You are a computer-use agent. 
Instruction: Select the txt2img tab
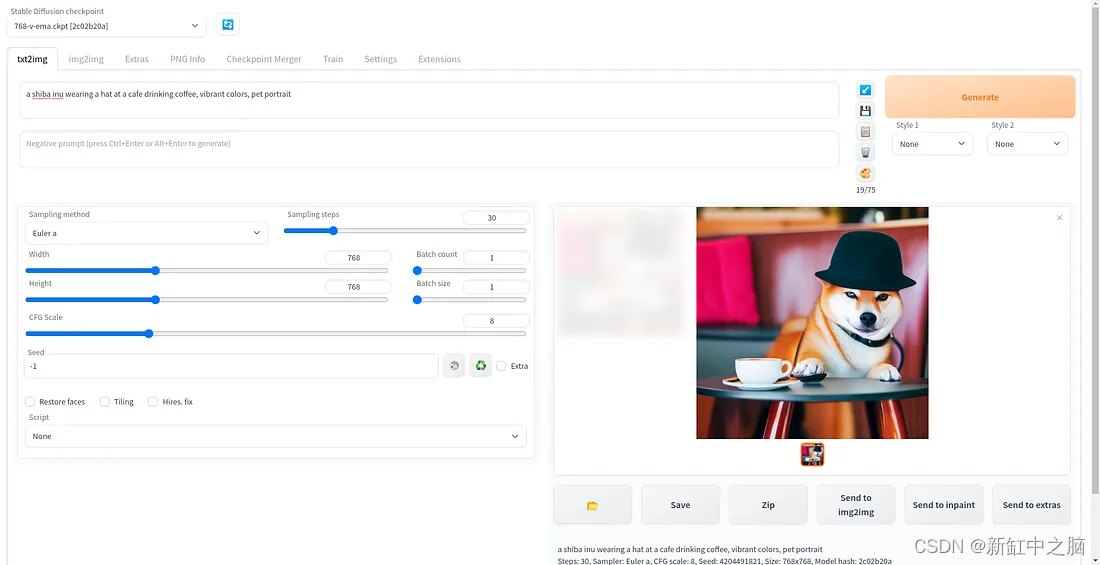(32, 59)
